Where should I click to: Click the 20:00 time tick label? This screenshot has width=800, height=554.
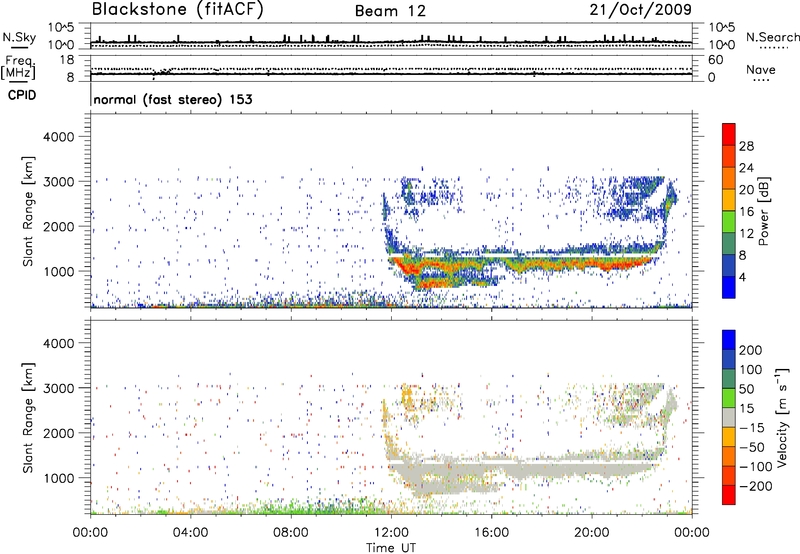pos(591,533)
